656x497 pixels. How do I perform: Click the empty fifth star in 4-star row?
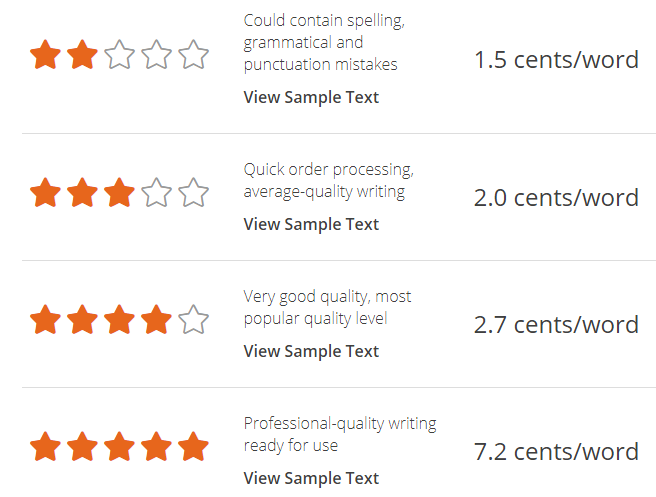click(193, 320)
